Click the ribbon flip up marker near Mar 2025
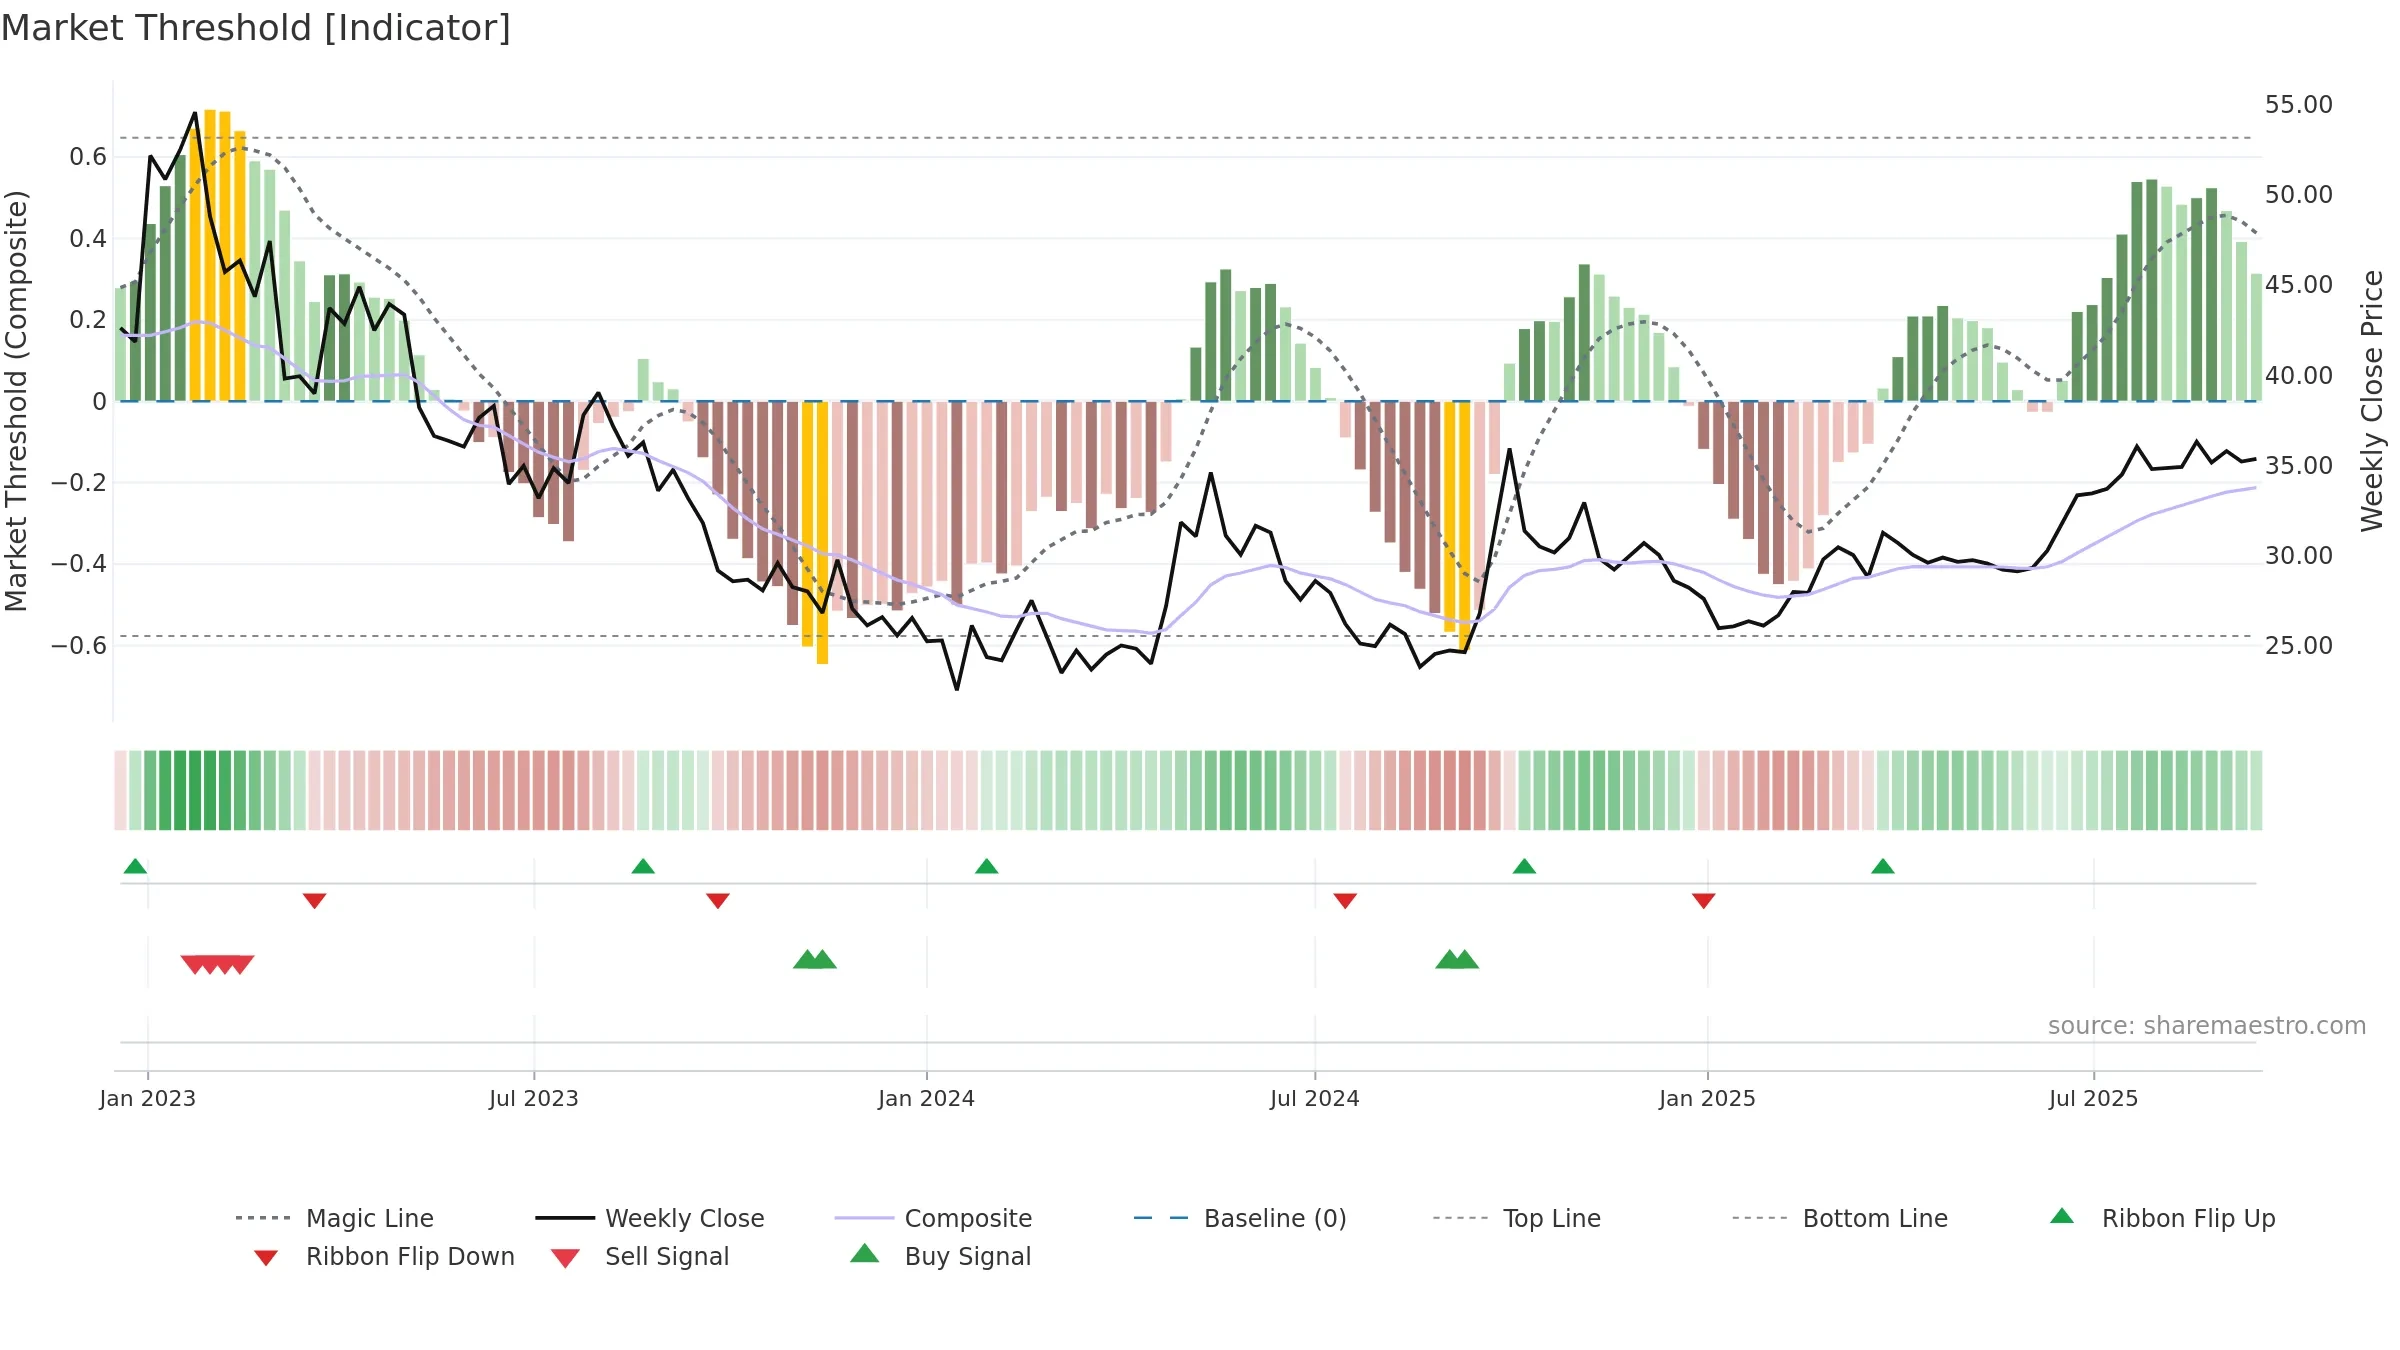 pos(1883,866)
